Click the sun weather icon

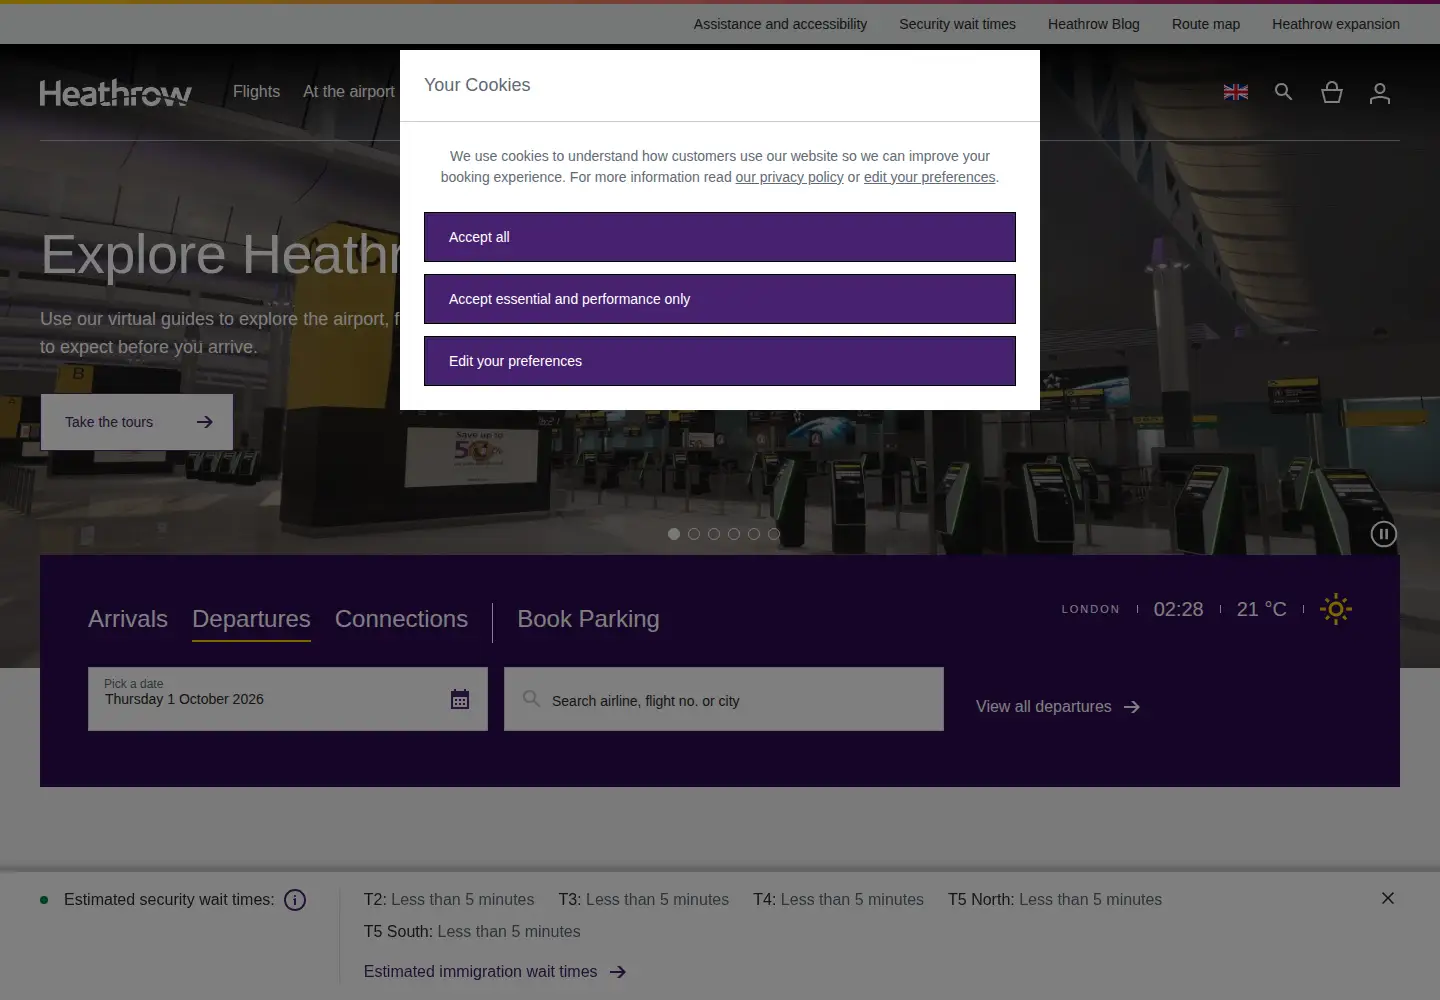(x=1336, y=609)
